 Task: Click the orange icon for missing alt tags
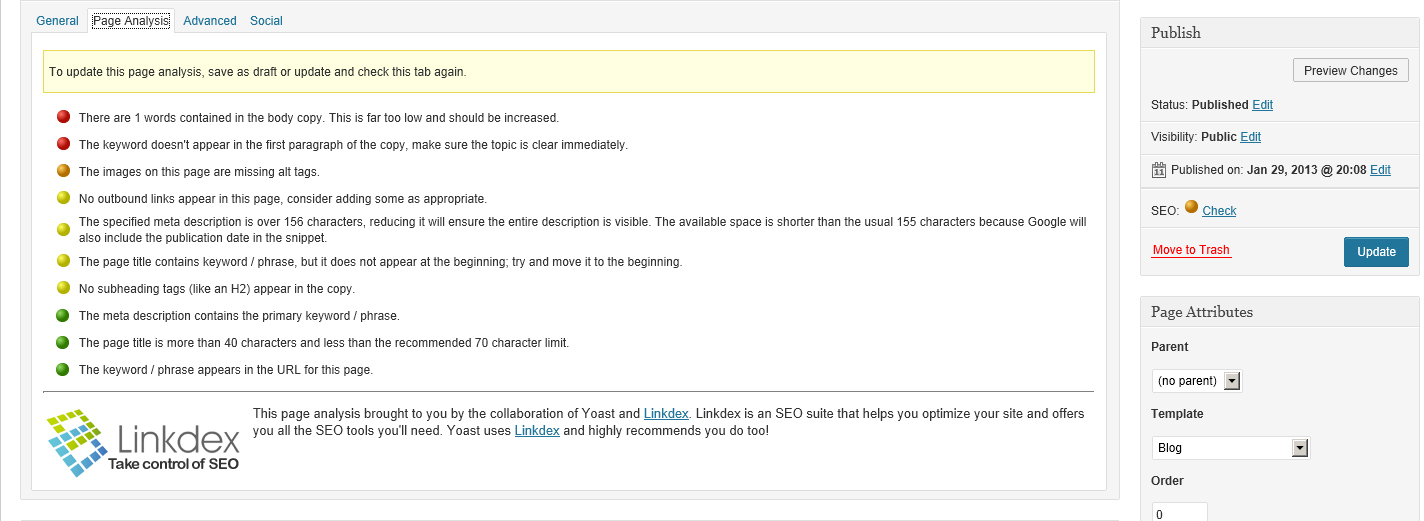[63, 171]
